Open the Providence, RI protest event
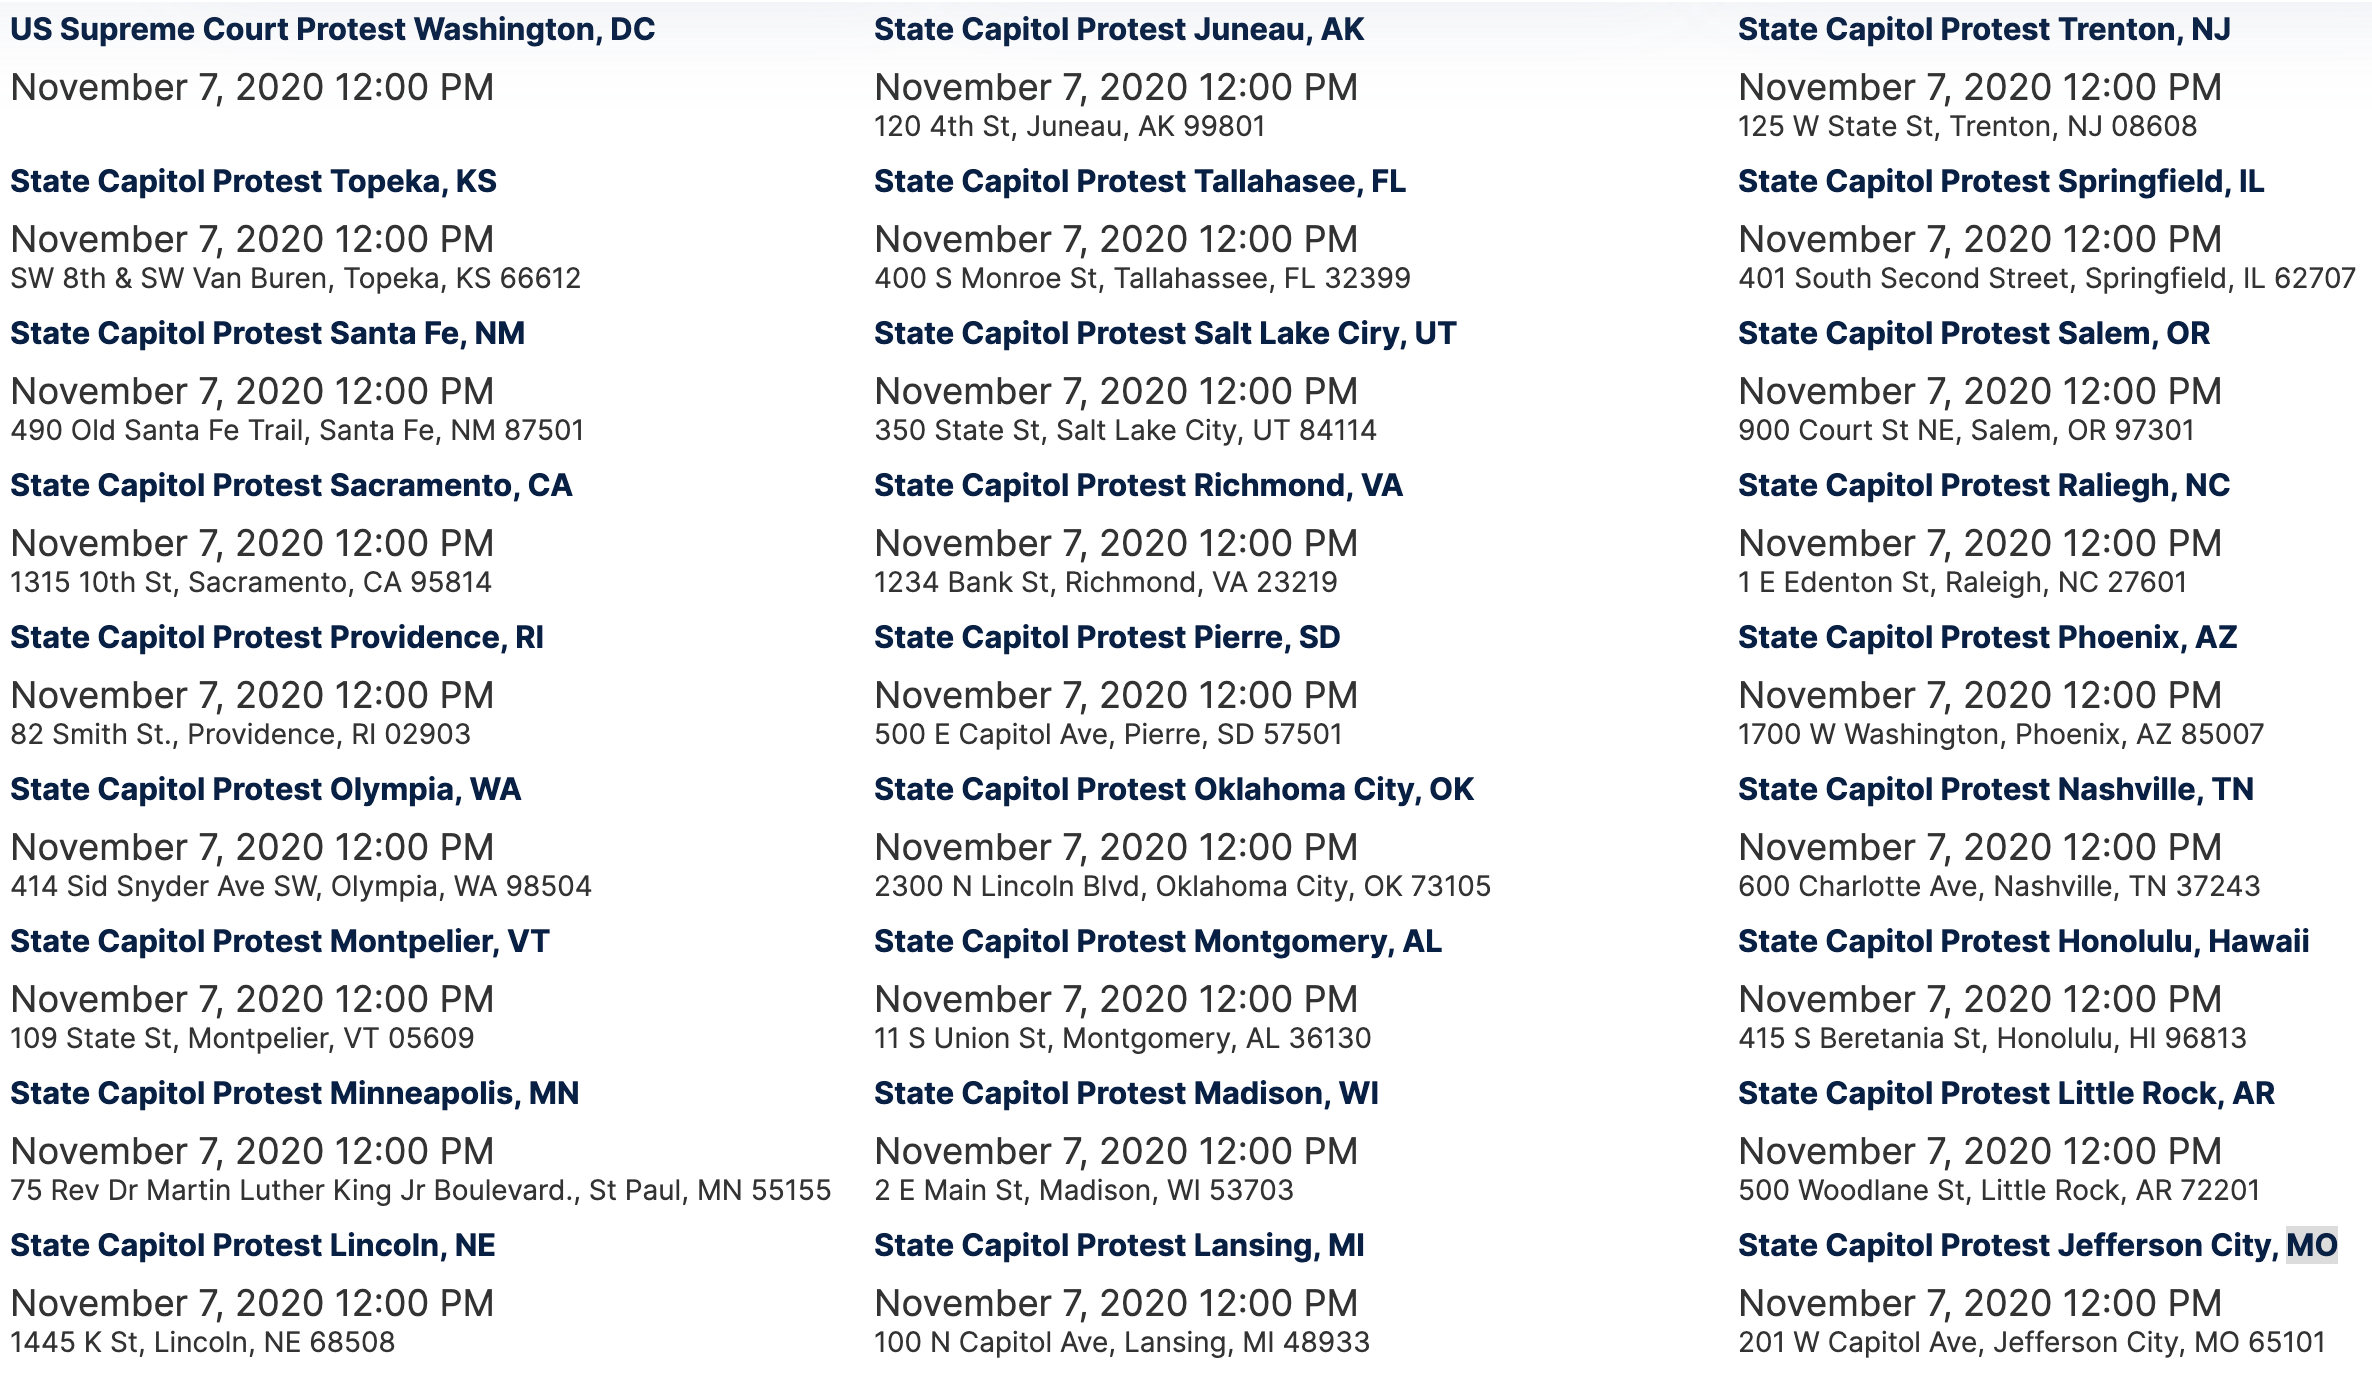 [x=277, y=638]
